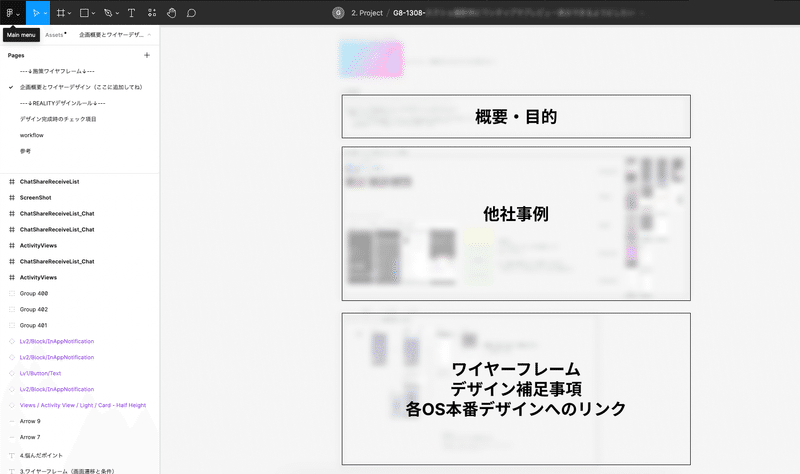Open the Figma main menu

click(x=12, y=13)
